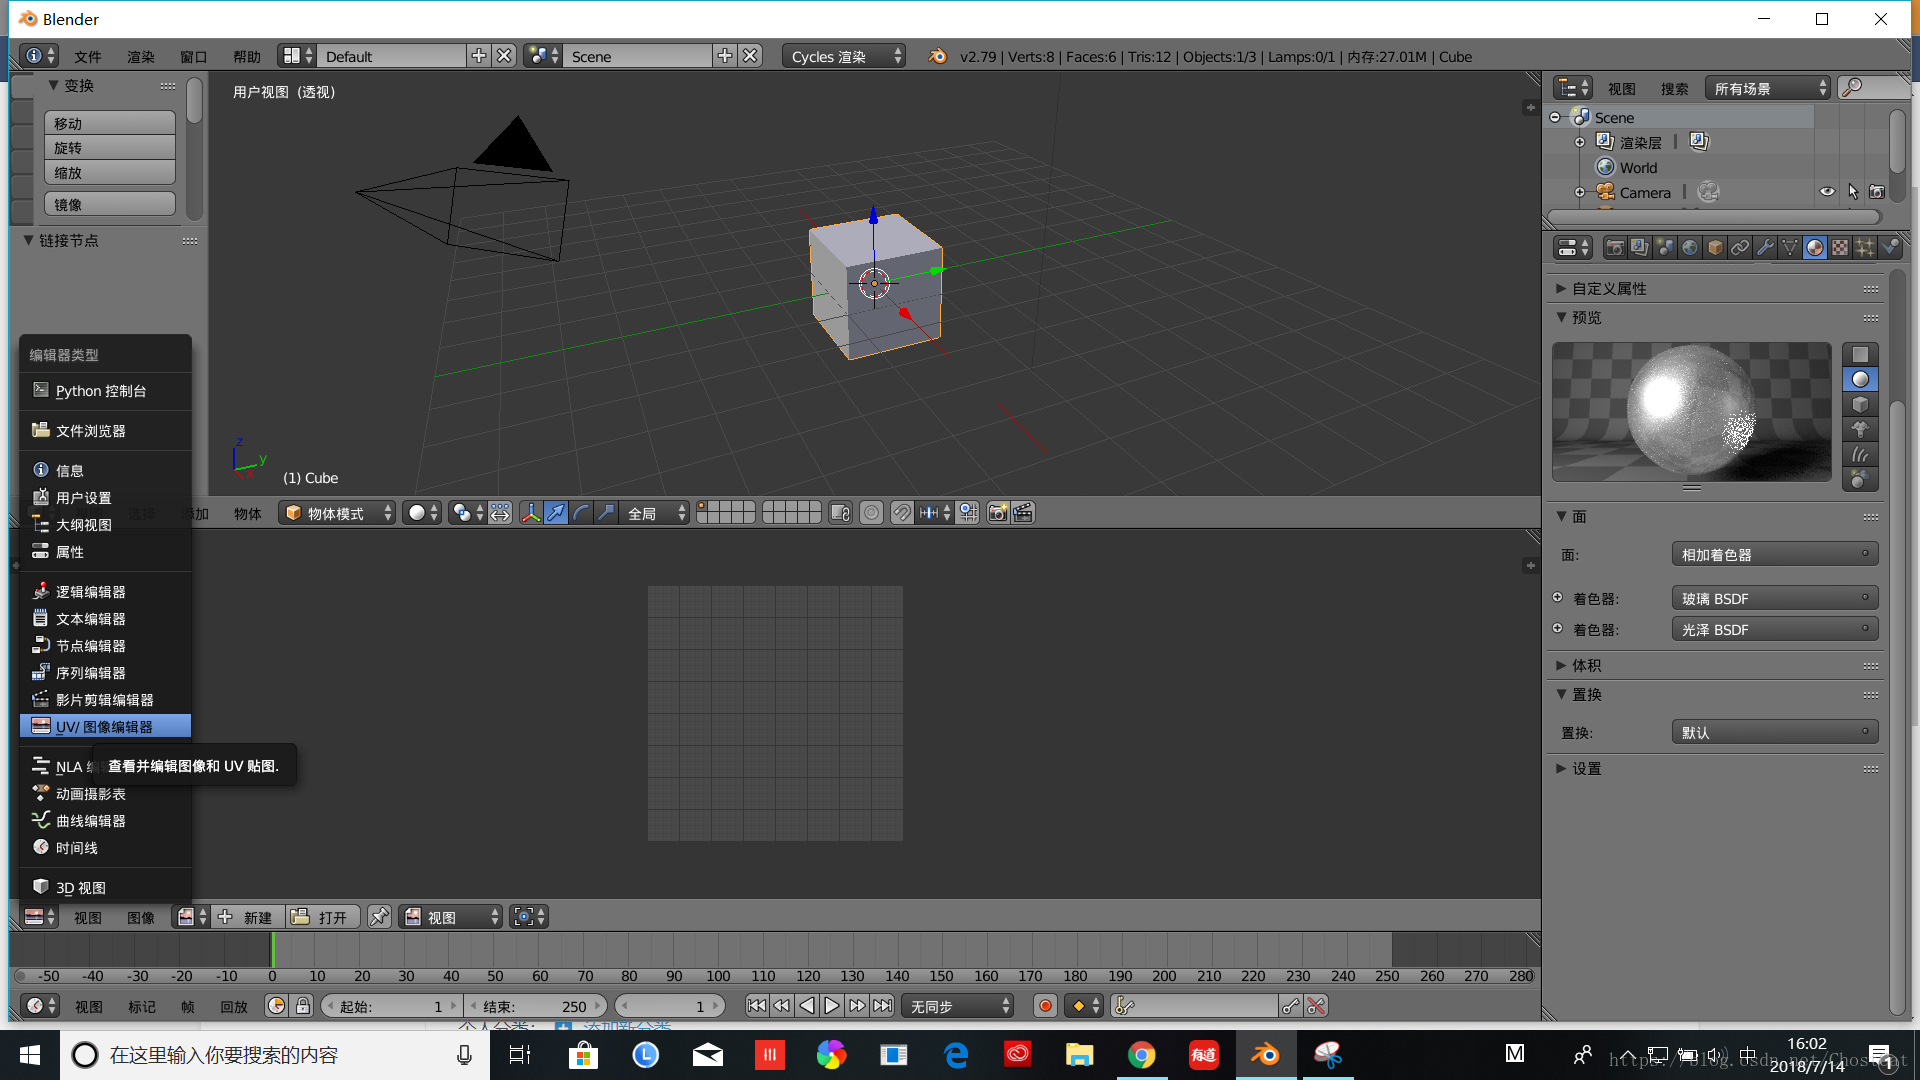Viewport: 1920px width, 1080px height.
Task: Toggle timeline frame range lock icon
Action: point(302,1006)
